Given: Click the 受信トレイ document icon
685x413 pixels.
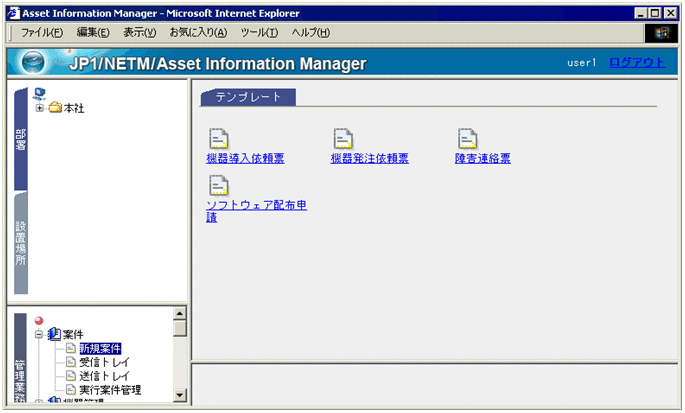Looking at the screenshot, I should 71,362.
